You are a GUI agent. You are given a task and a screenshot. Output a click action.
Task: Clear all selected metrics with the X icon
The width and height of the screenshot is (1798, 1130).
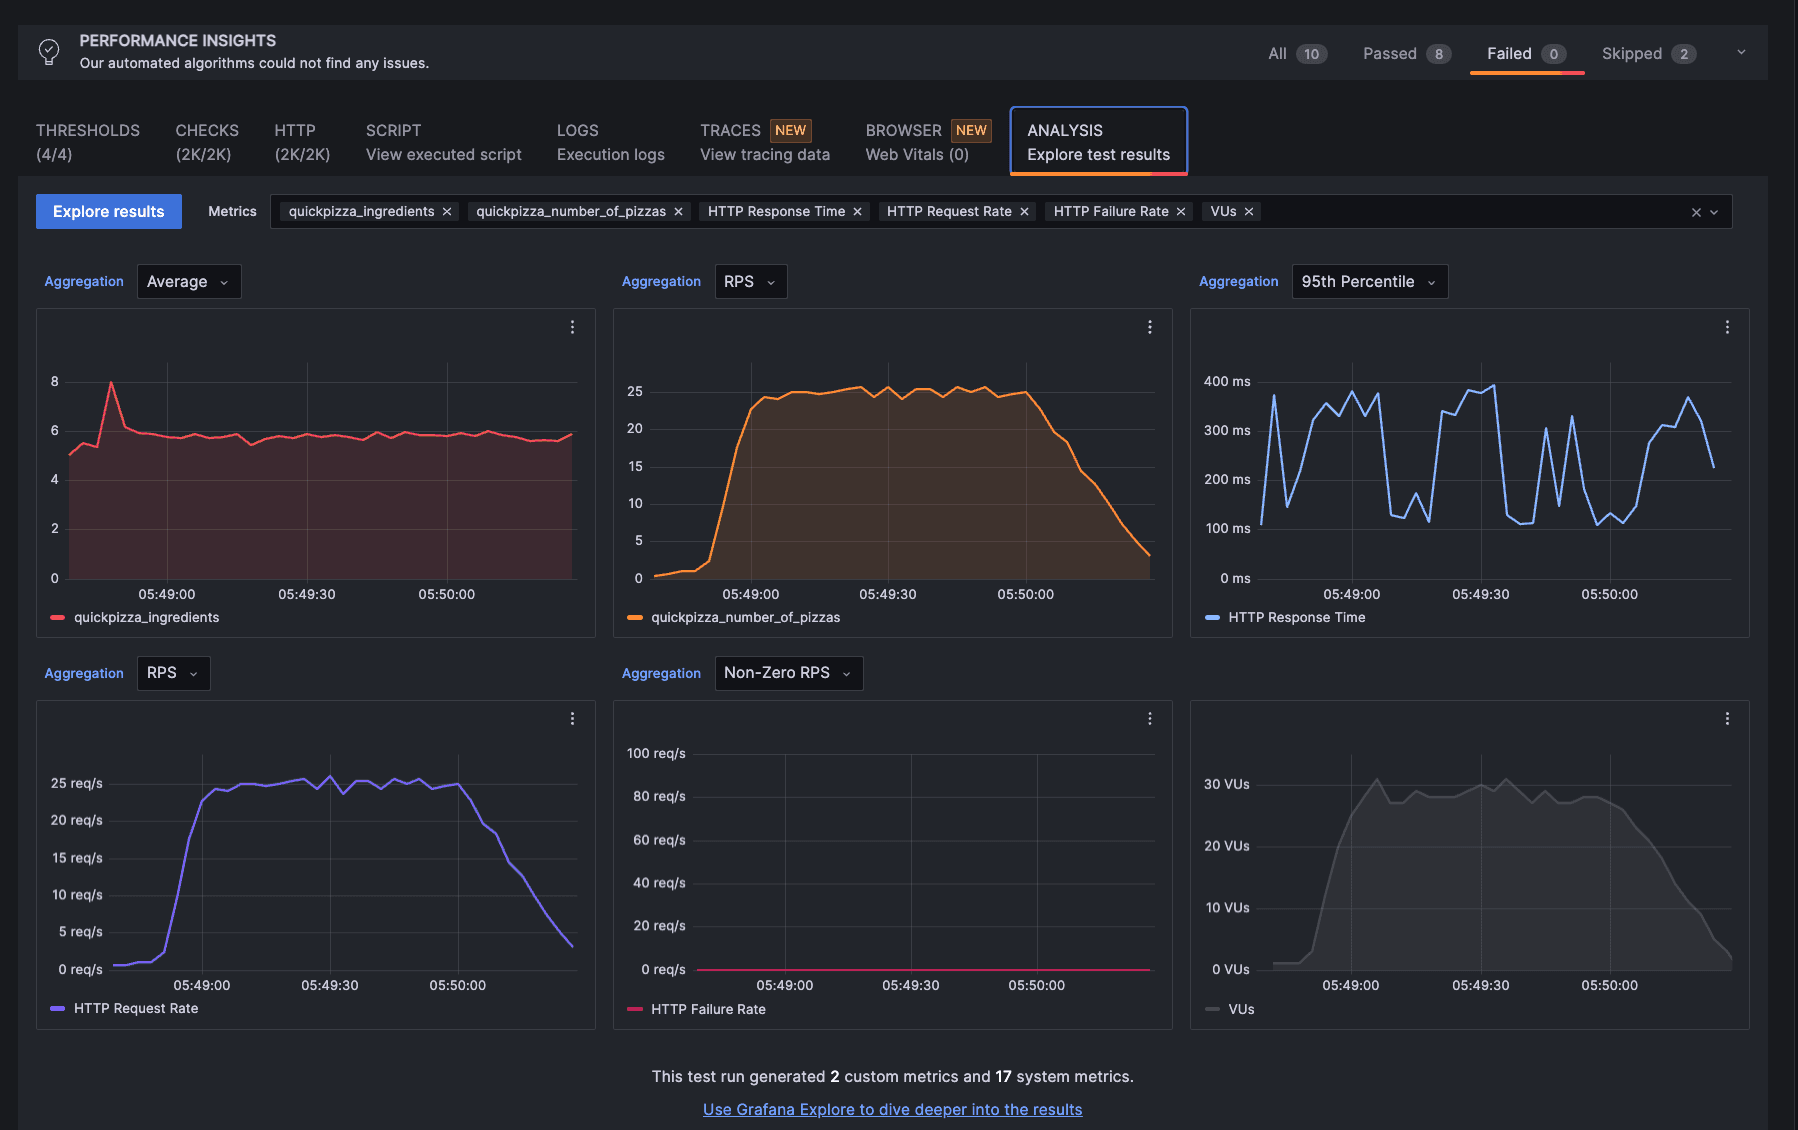1696,211
